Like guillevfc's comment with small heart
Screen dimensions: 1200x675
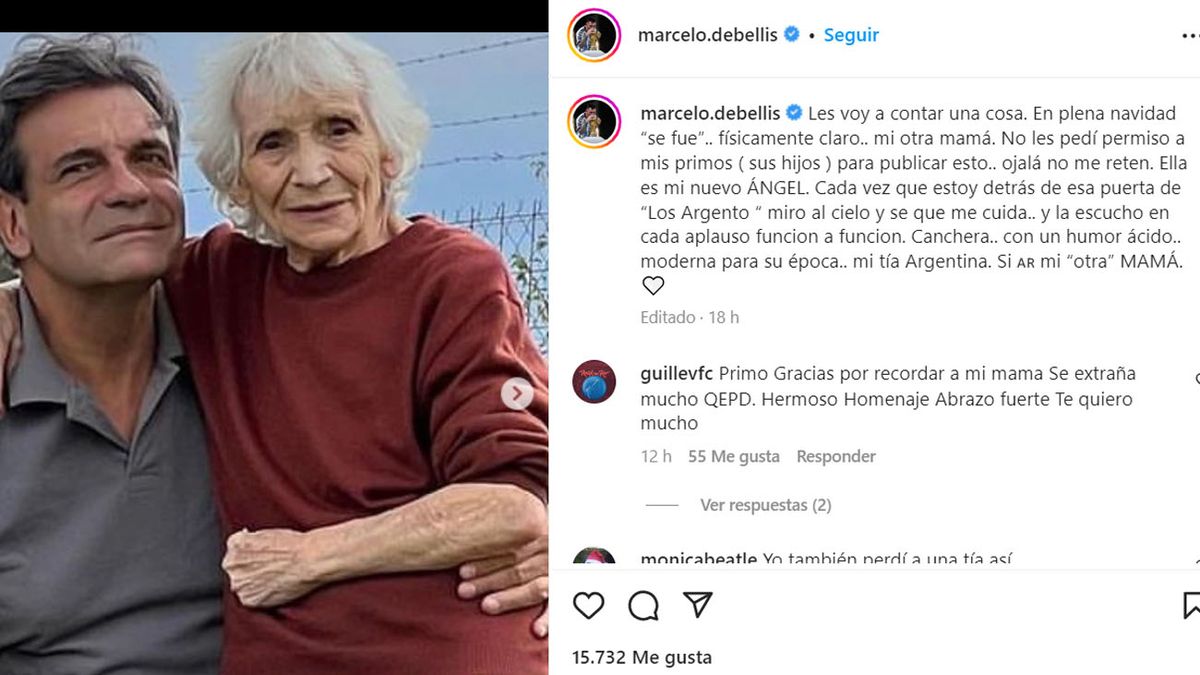pos(1196,380)
